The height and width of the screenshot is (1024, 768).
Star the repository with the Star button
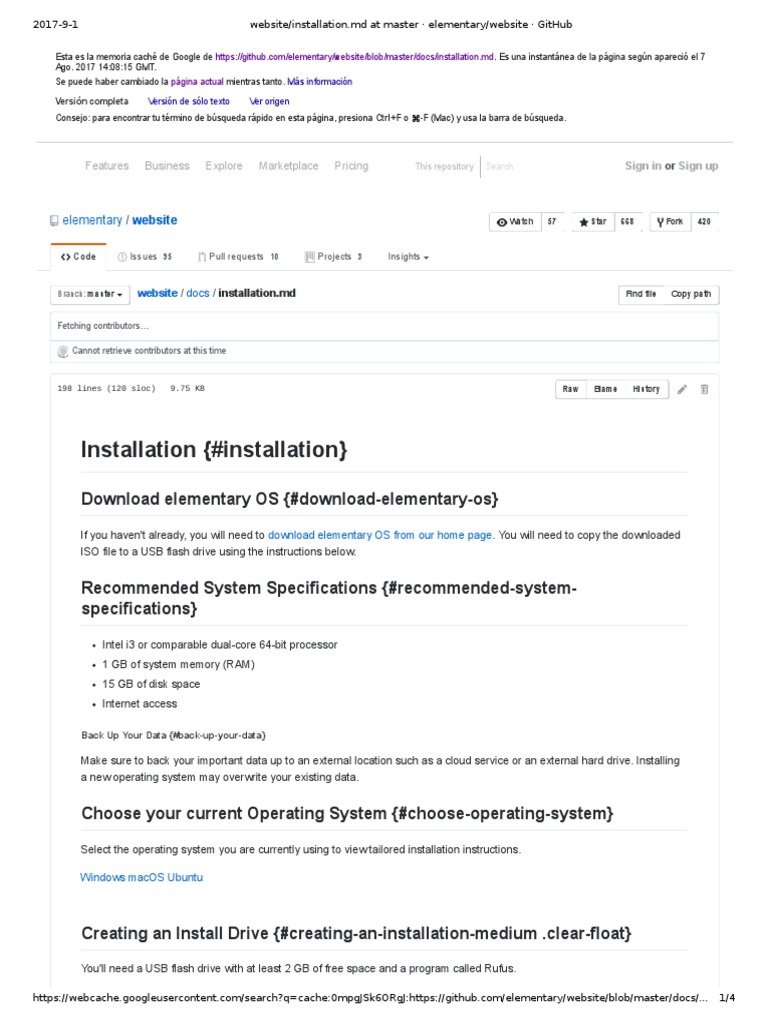[x=593, y=222]
